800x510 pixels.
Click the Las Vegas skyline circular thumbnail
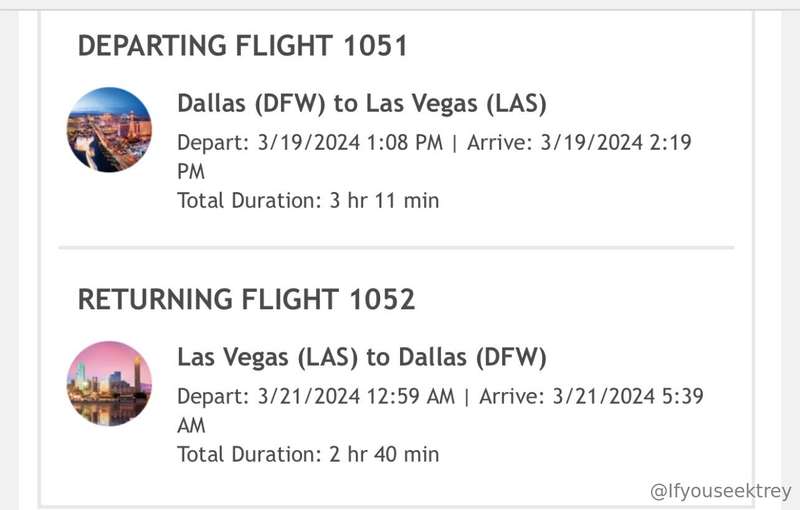(109, 130)
